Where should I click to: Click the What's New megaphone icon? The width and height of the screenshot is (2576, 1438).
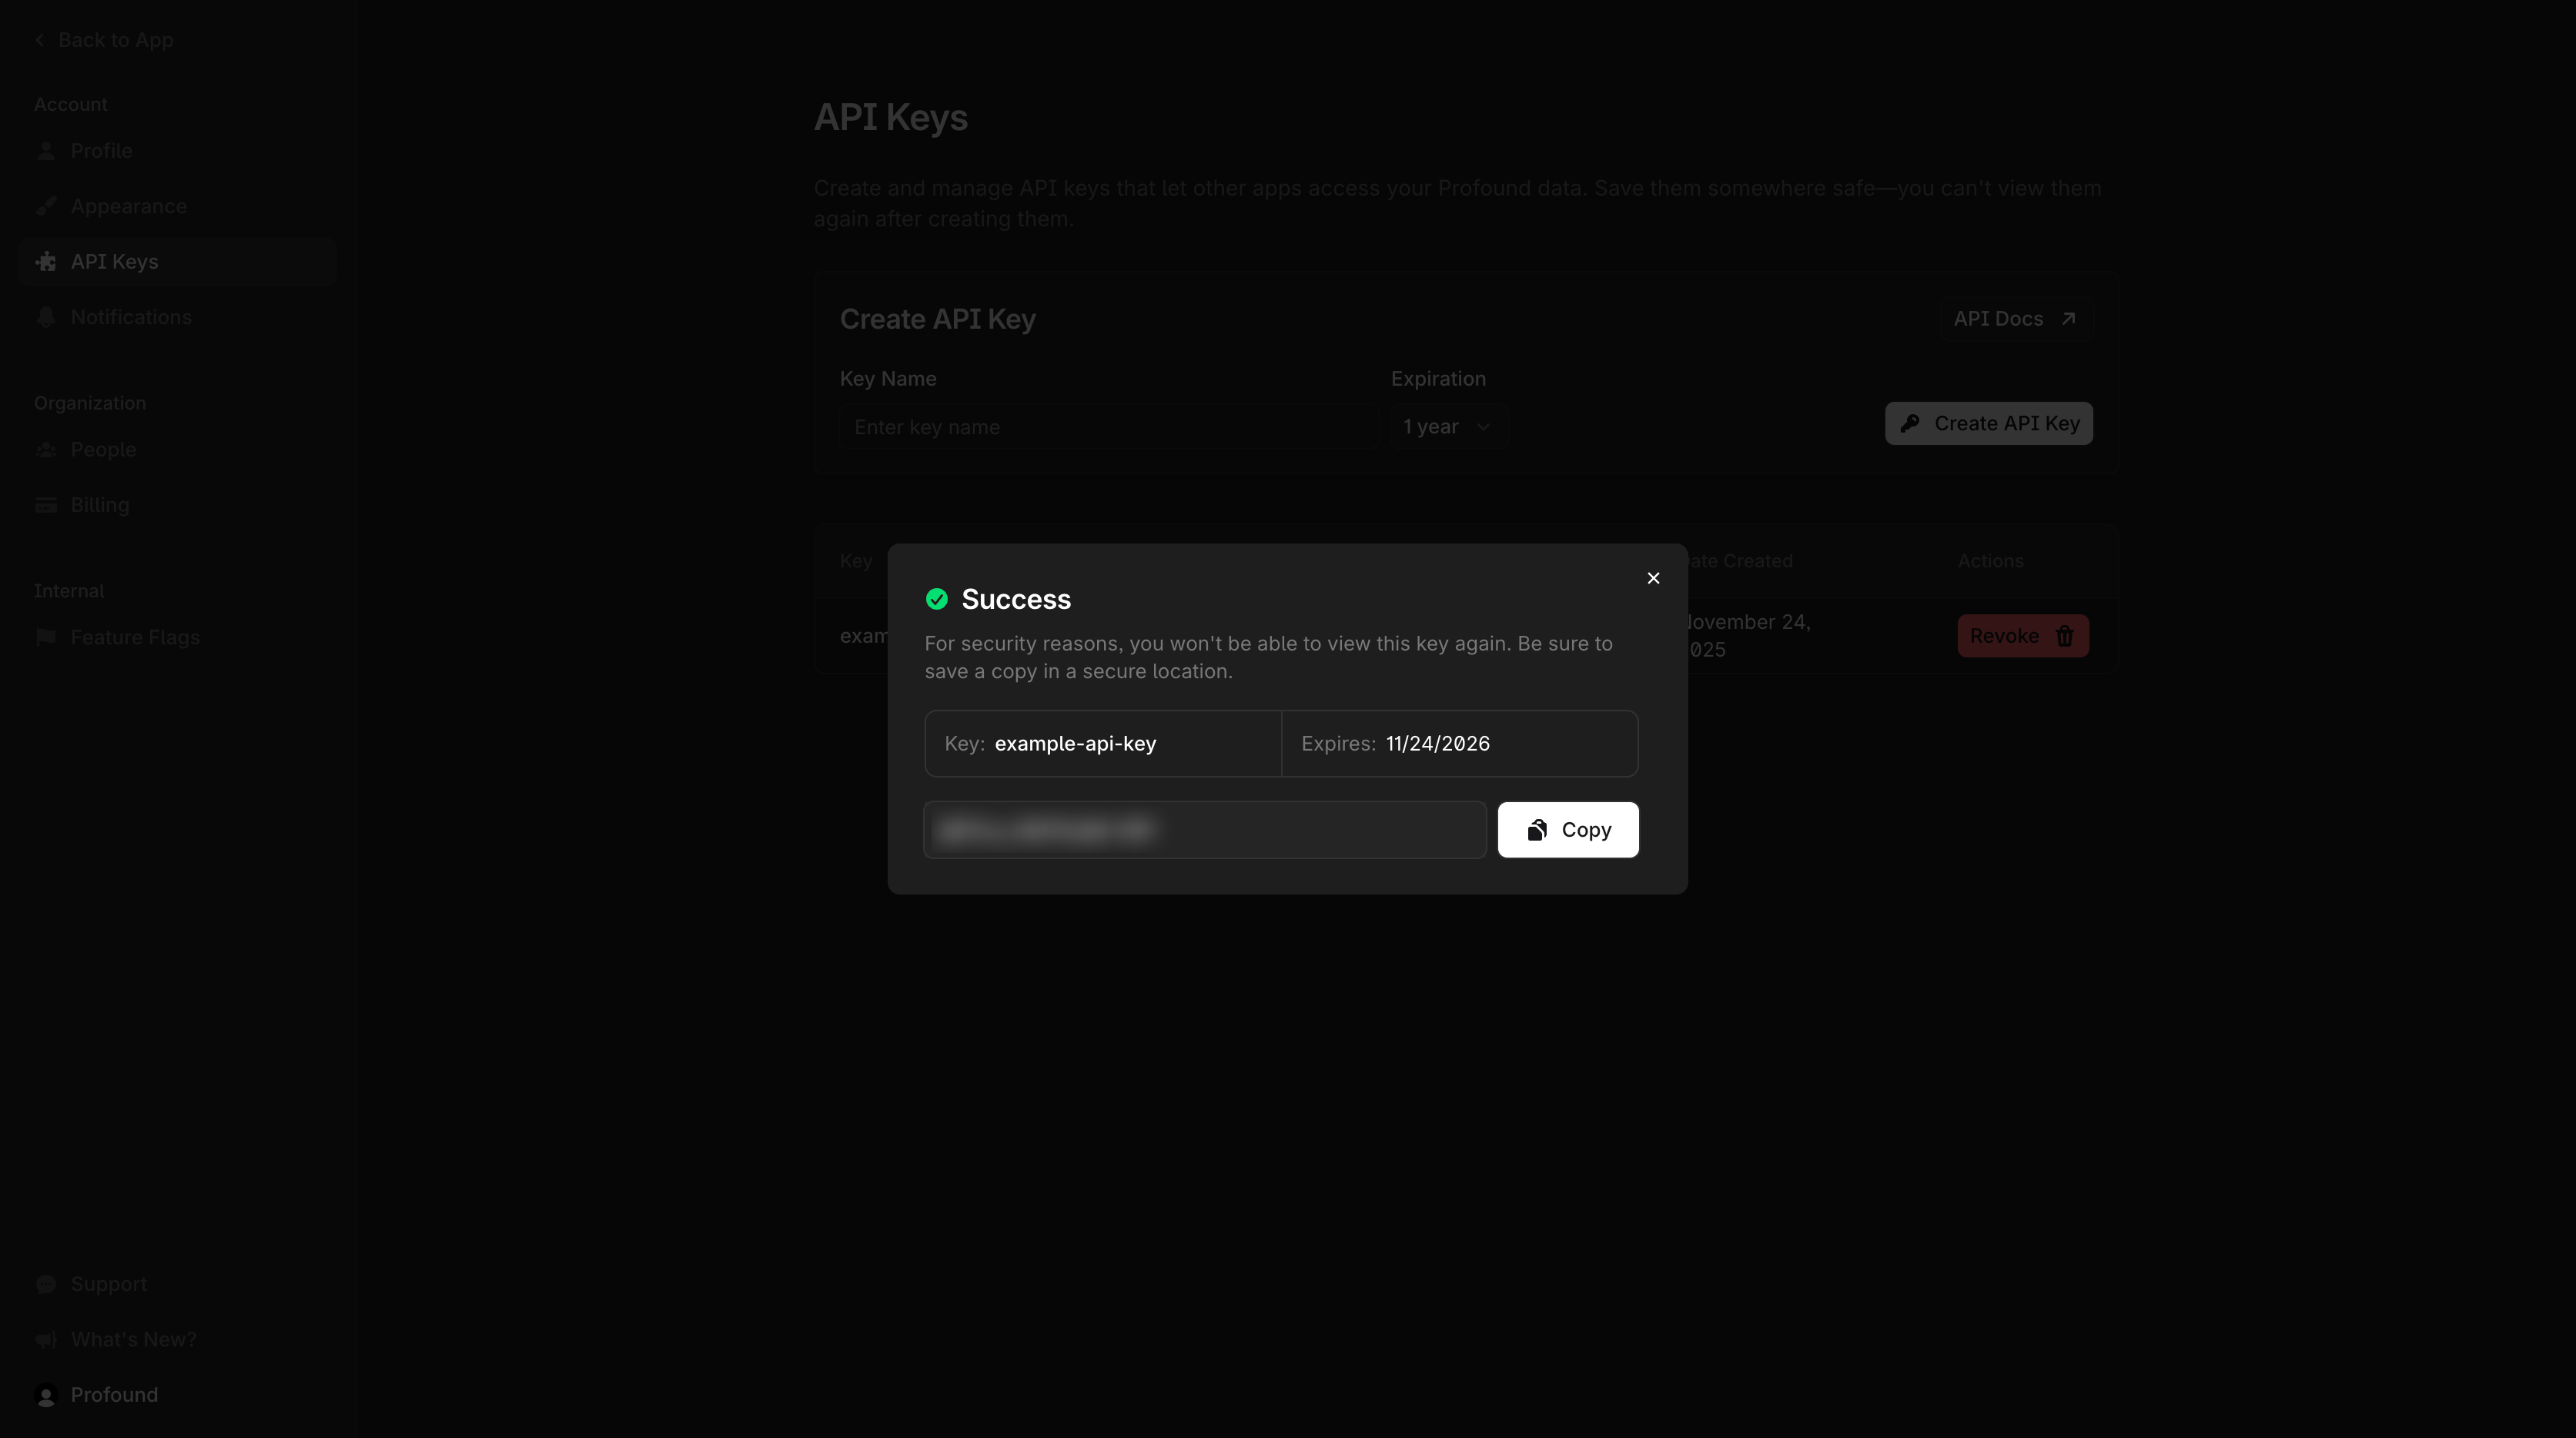point(46,1339)
